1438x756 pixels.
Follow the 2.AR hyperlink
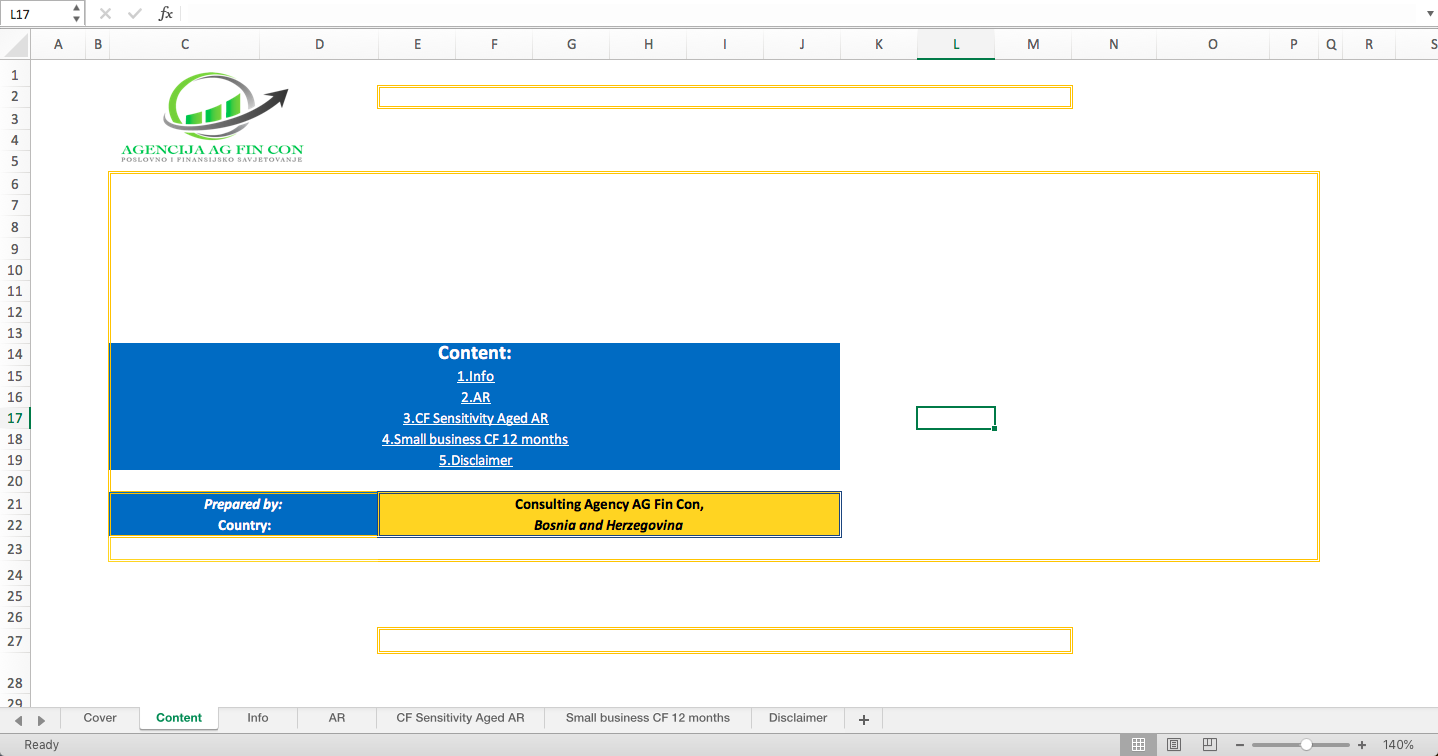pyautogui.click(x=475, y=397)
